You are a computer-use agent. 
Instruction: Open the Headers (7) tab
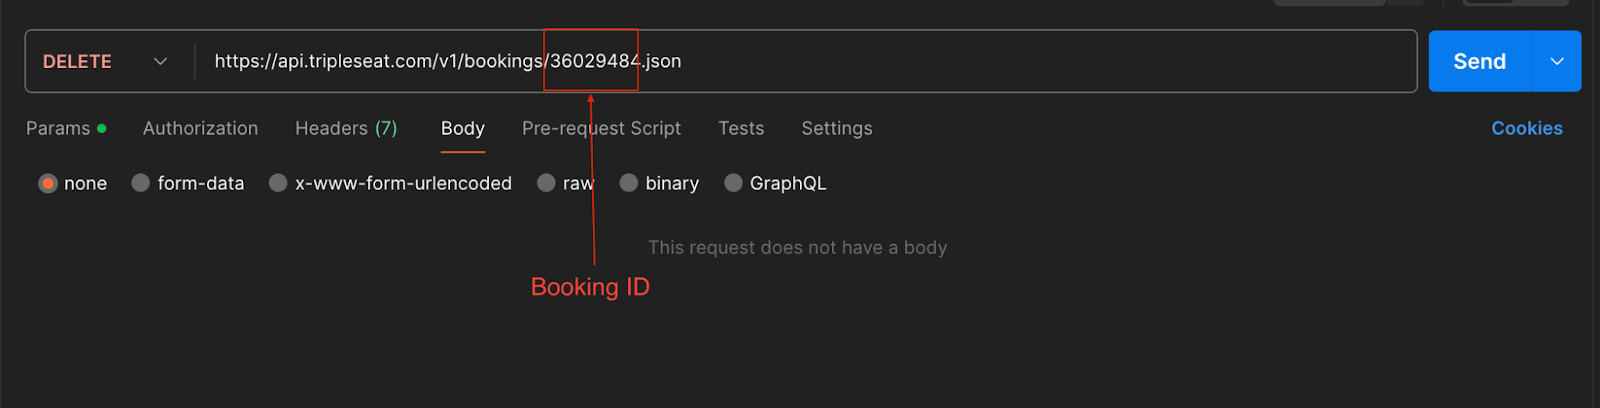346,128
